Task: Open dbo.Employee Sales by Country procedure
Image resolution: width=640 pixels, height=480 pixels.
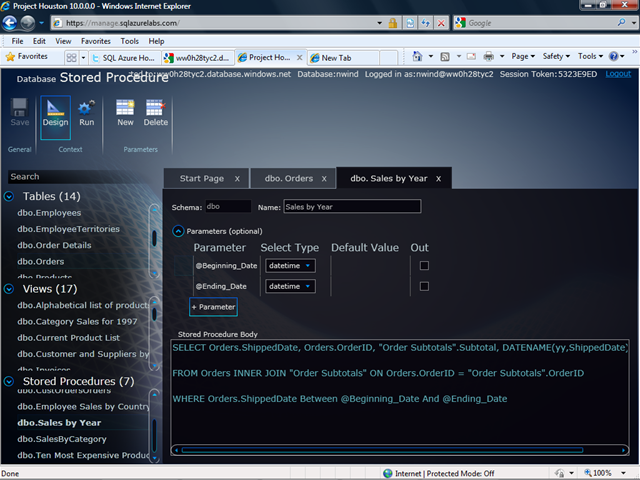Action: click(x=83, y=407)
